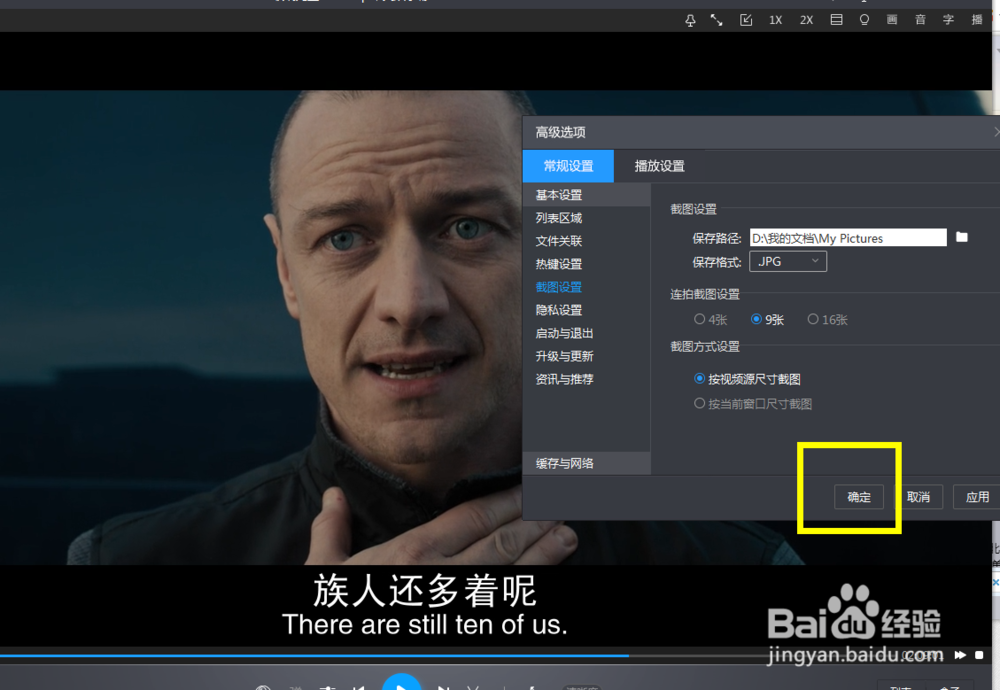
Task: Set video size to 2X
Action: point(806,20)
